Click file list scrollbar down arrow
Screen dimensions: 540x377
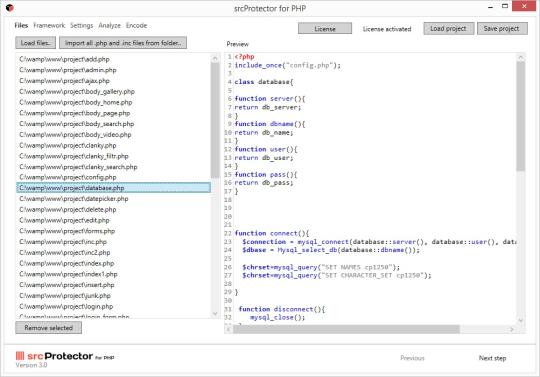tap(215, 314)
